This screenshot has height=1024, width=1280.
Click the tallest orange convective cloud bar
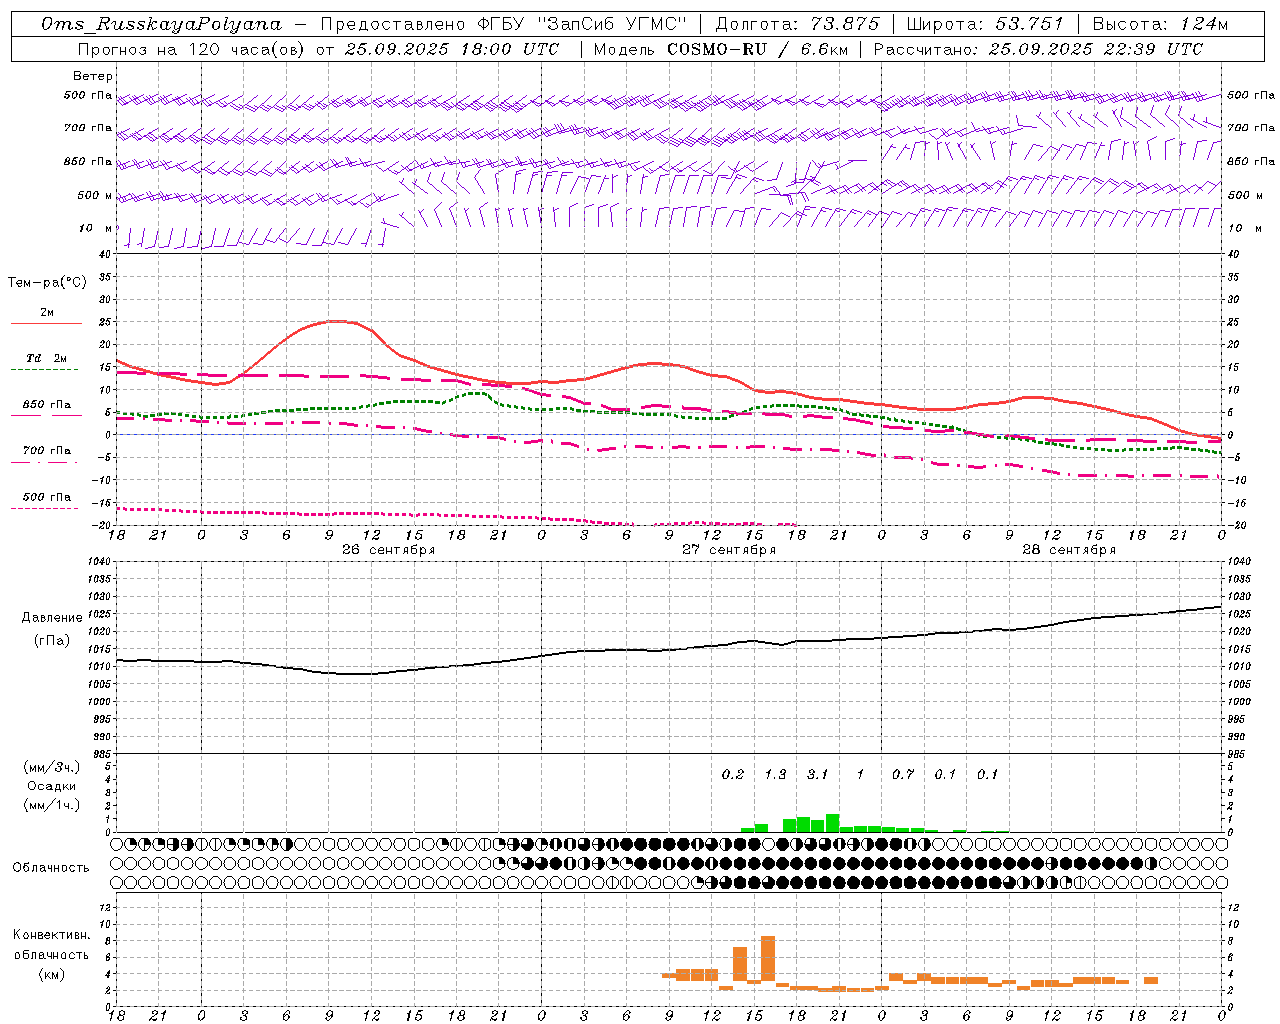coord(768,960)
